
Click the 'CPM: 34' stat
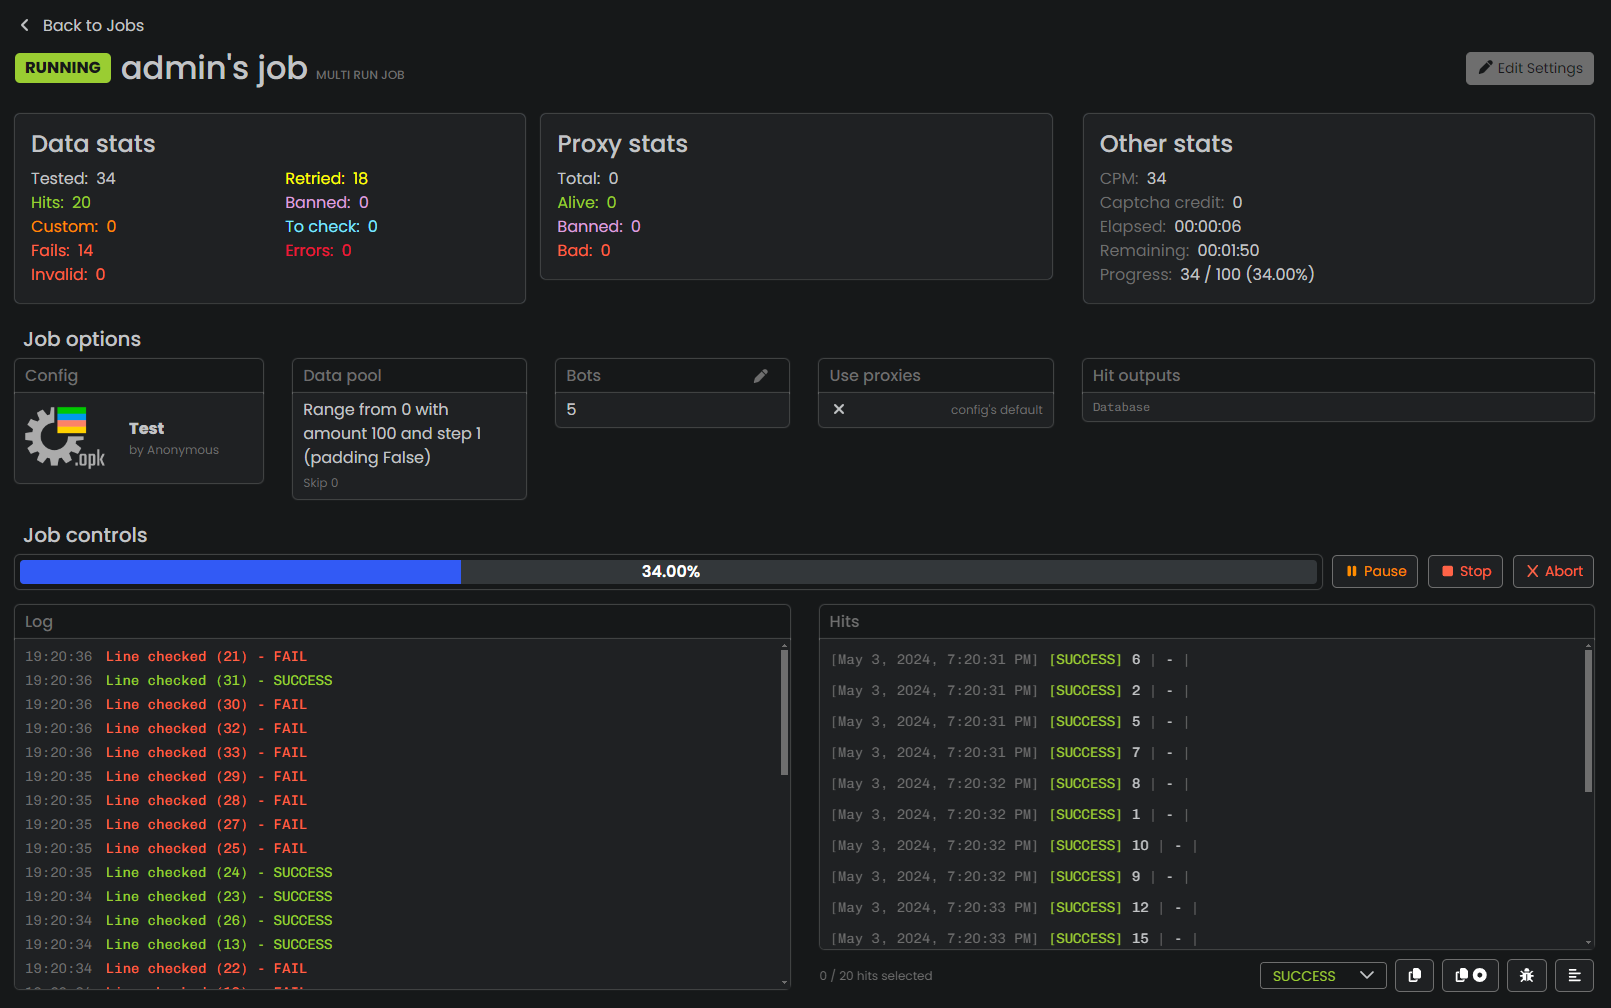[1133, 179]
